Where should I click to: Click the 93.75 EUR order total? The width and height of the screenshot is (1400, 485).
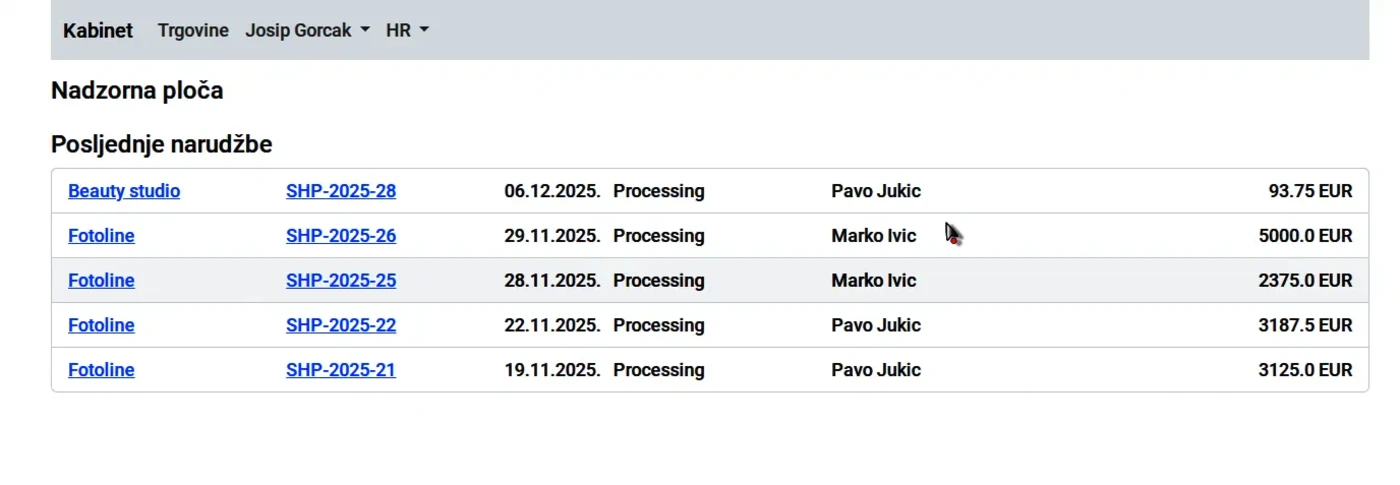[1310, 191]
